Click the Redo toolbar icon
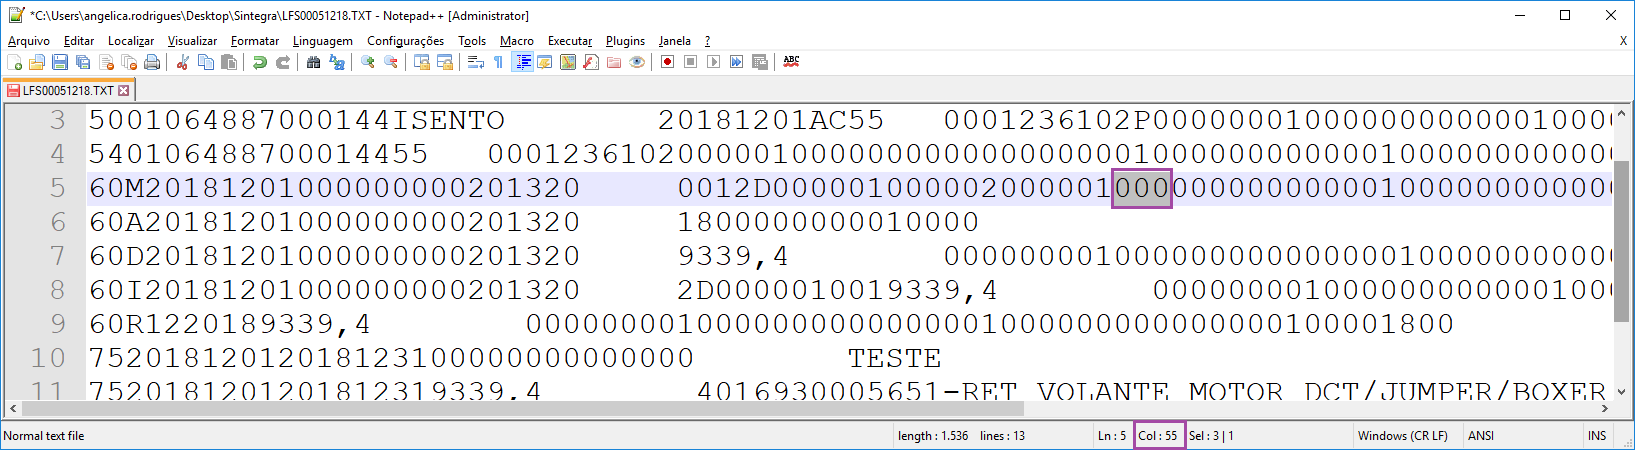 click(283, 62)
